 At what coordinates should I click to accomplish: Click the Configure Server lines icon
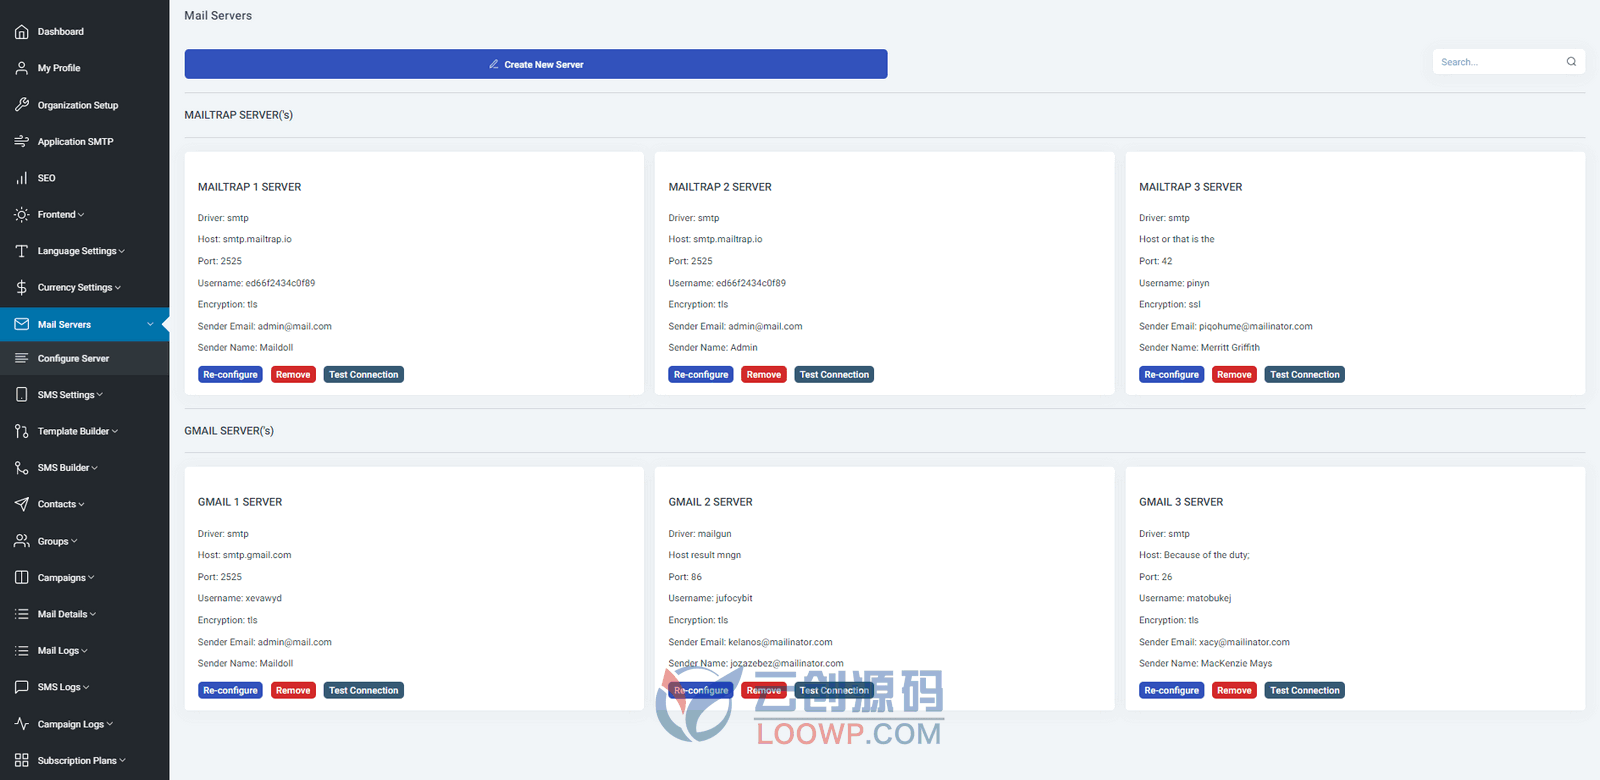[21, 358]
